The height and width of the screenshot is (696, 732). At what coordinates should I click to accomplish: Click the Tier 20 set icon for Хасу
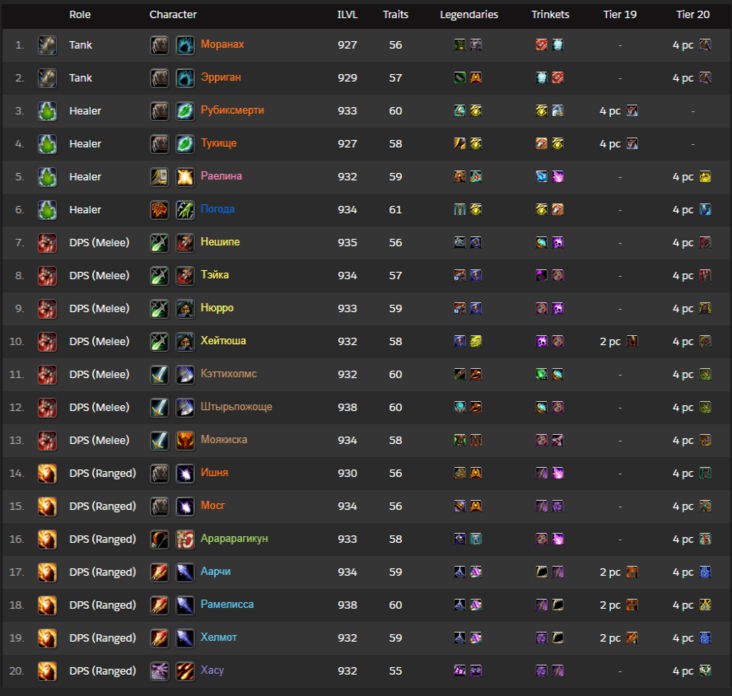pyautogui.click(x=705, y=671)
